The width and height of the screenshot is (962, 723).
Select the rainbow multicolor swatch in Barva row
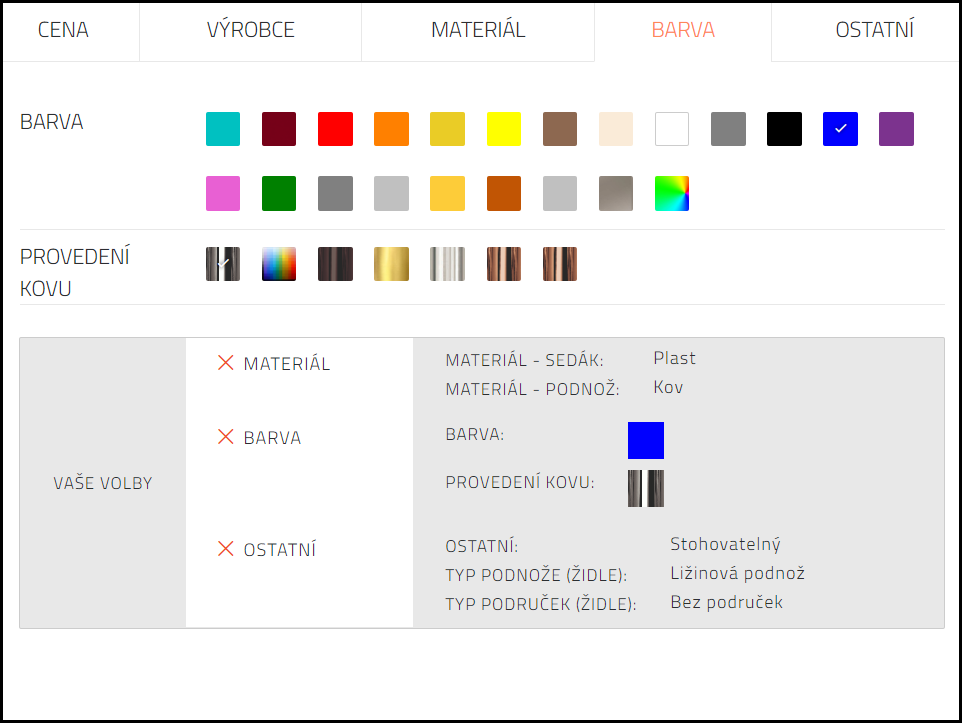[x=672, y=194]
